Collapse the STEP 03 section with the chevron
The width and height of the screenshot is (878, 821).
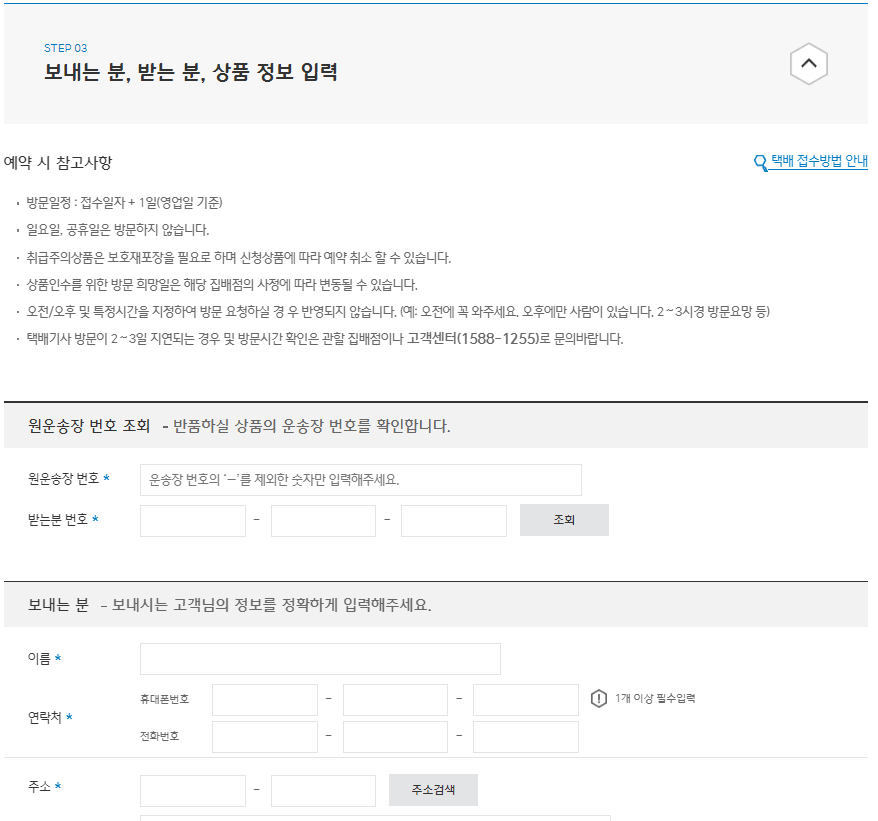pyautogui.click(x=808, y=63)
